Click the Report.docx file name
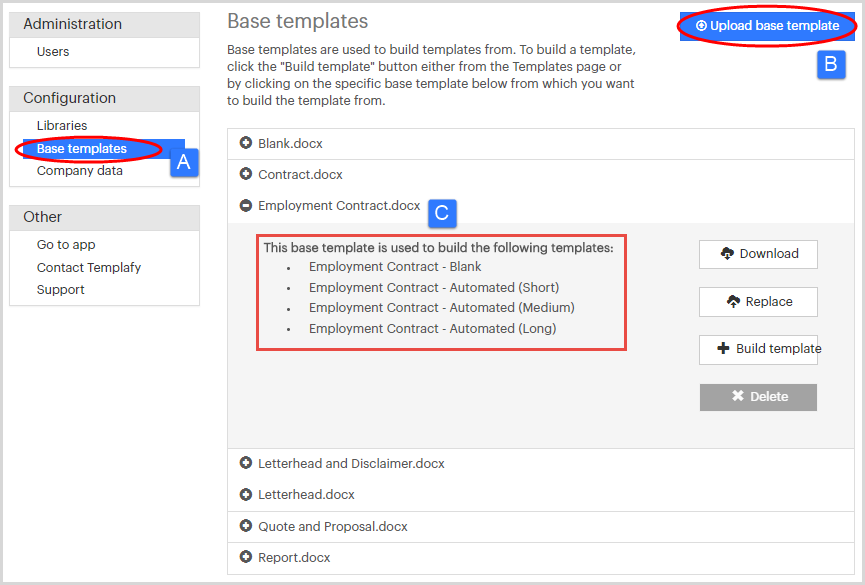865x585 pixels. pyautogui.click(x=294, y=557)
